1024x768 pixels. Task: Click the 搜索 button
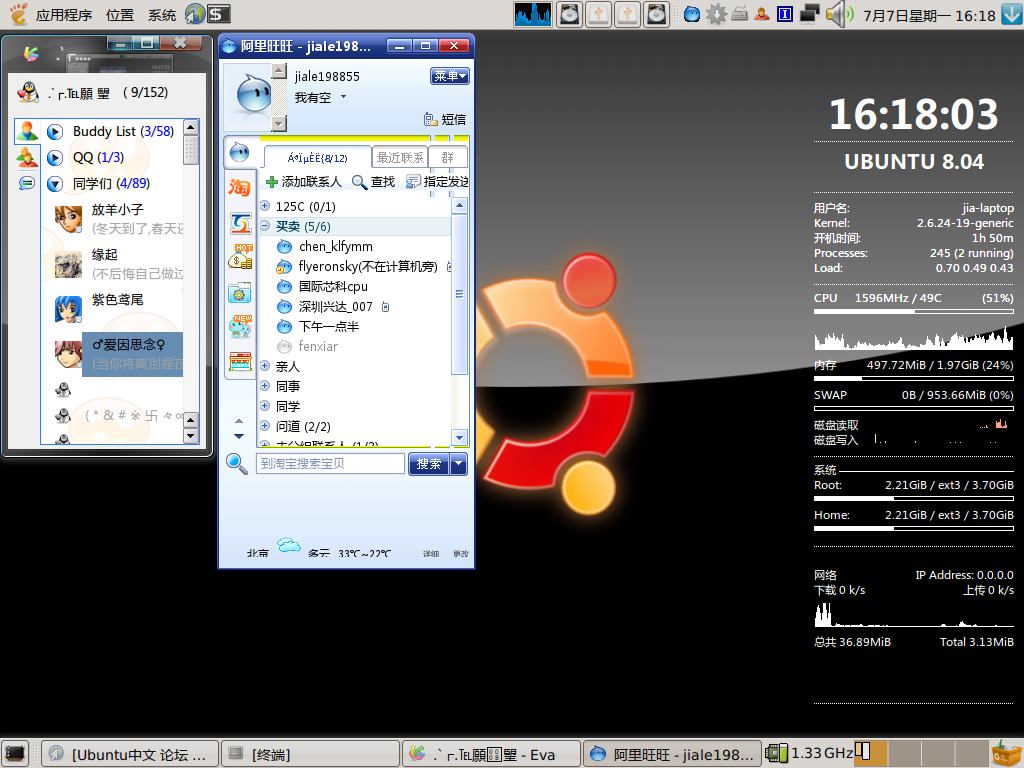pyautogui.click(x=429, y=464)
